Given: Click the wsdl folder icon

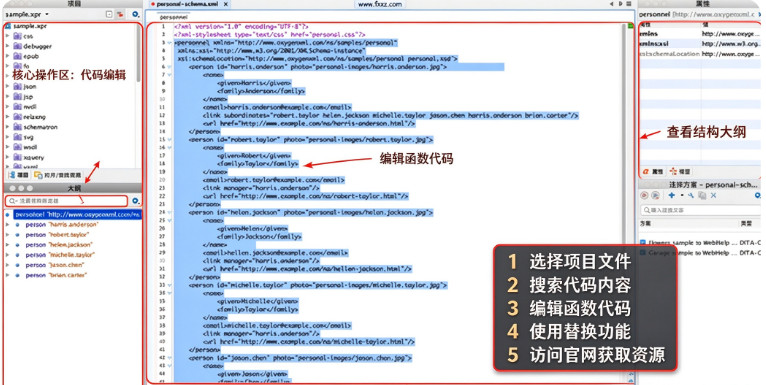Looking at the screenshot, I should pos(17,147).
